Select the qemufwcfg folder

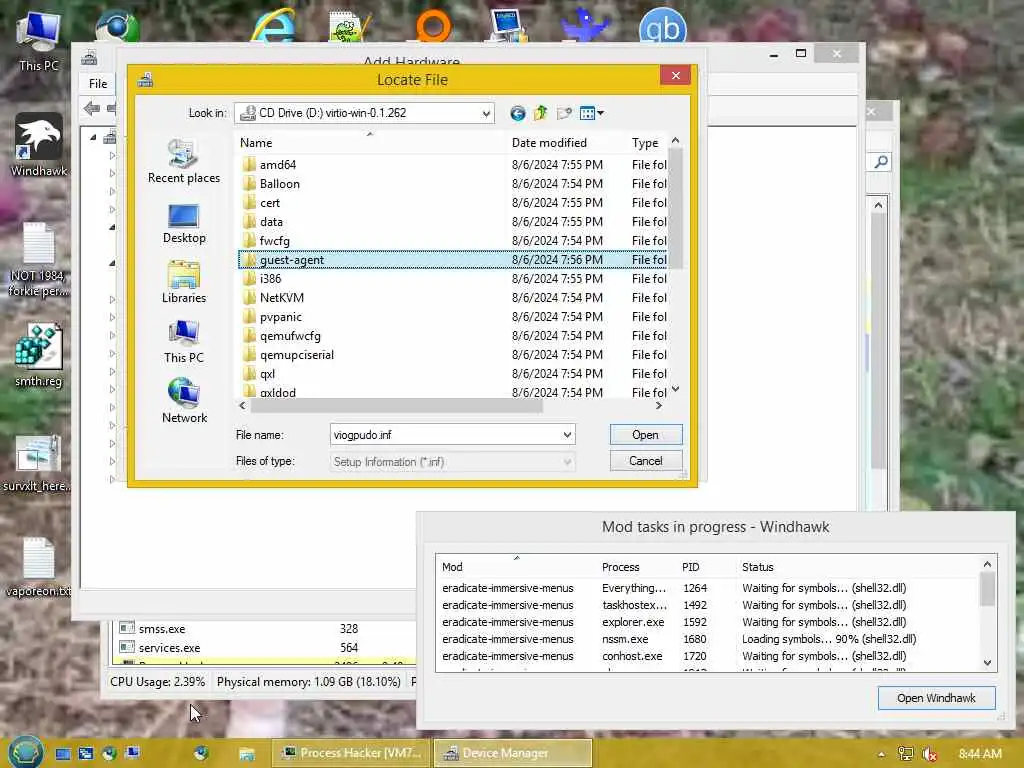click(453, 336)
